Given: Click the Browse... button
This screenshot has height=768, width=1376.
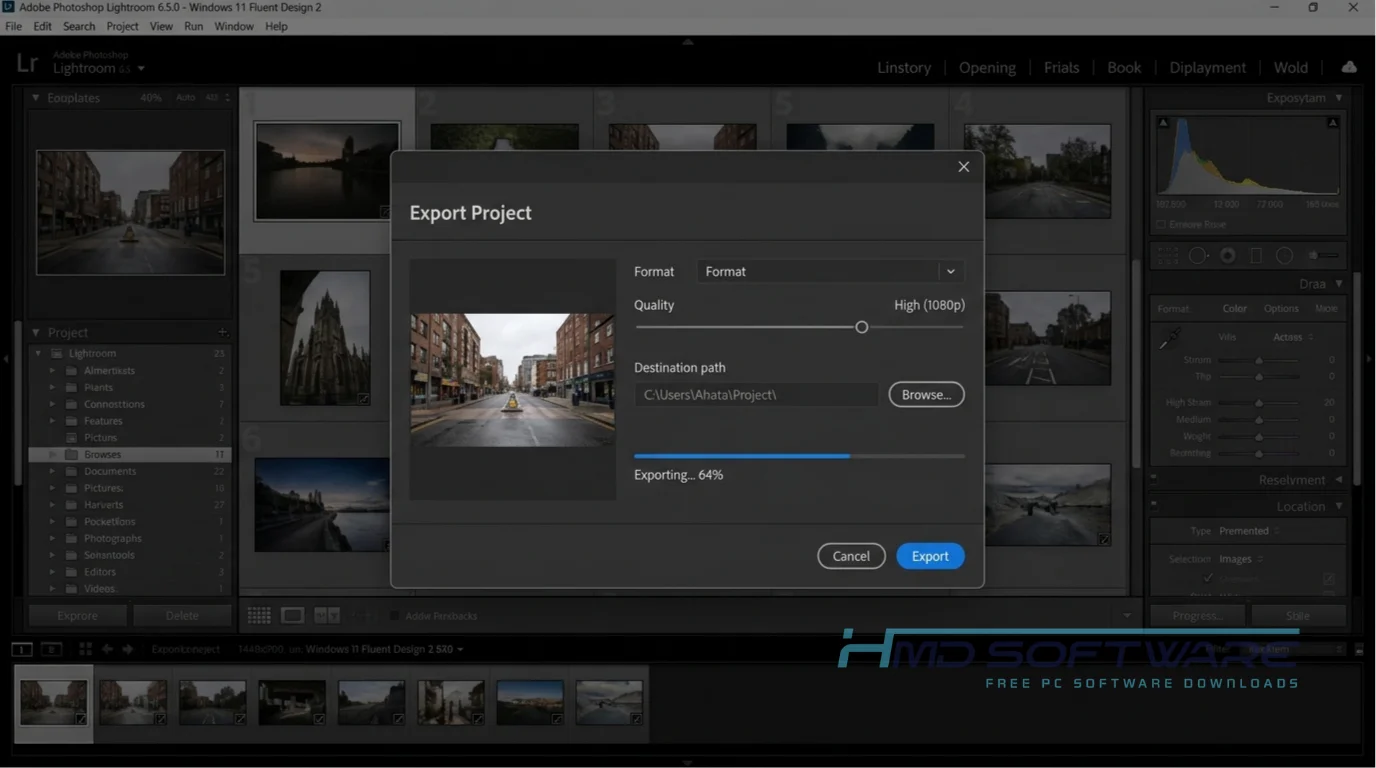Looking at the screenshot, I should [x=926, y=395].
